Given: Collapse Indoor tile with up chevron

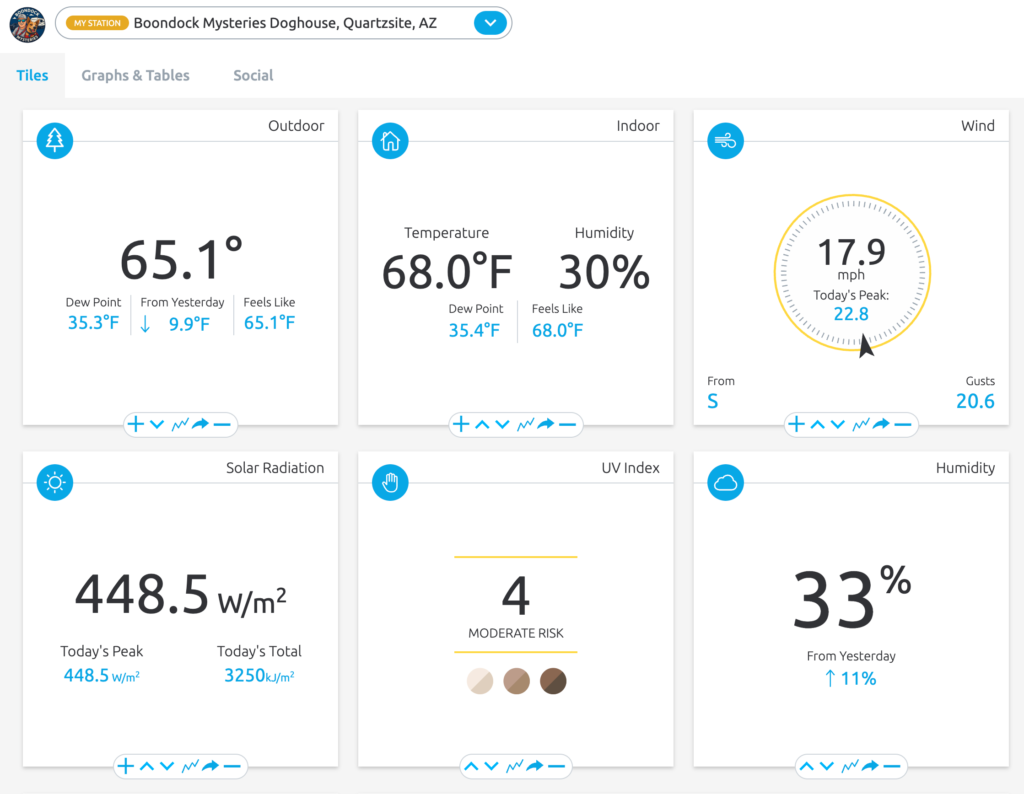Looking at the screenshot, I should 482,424.
